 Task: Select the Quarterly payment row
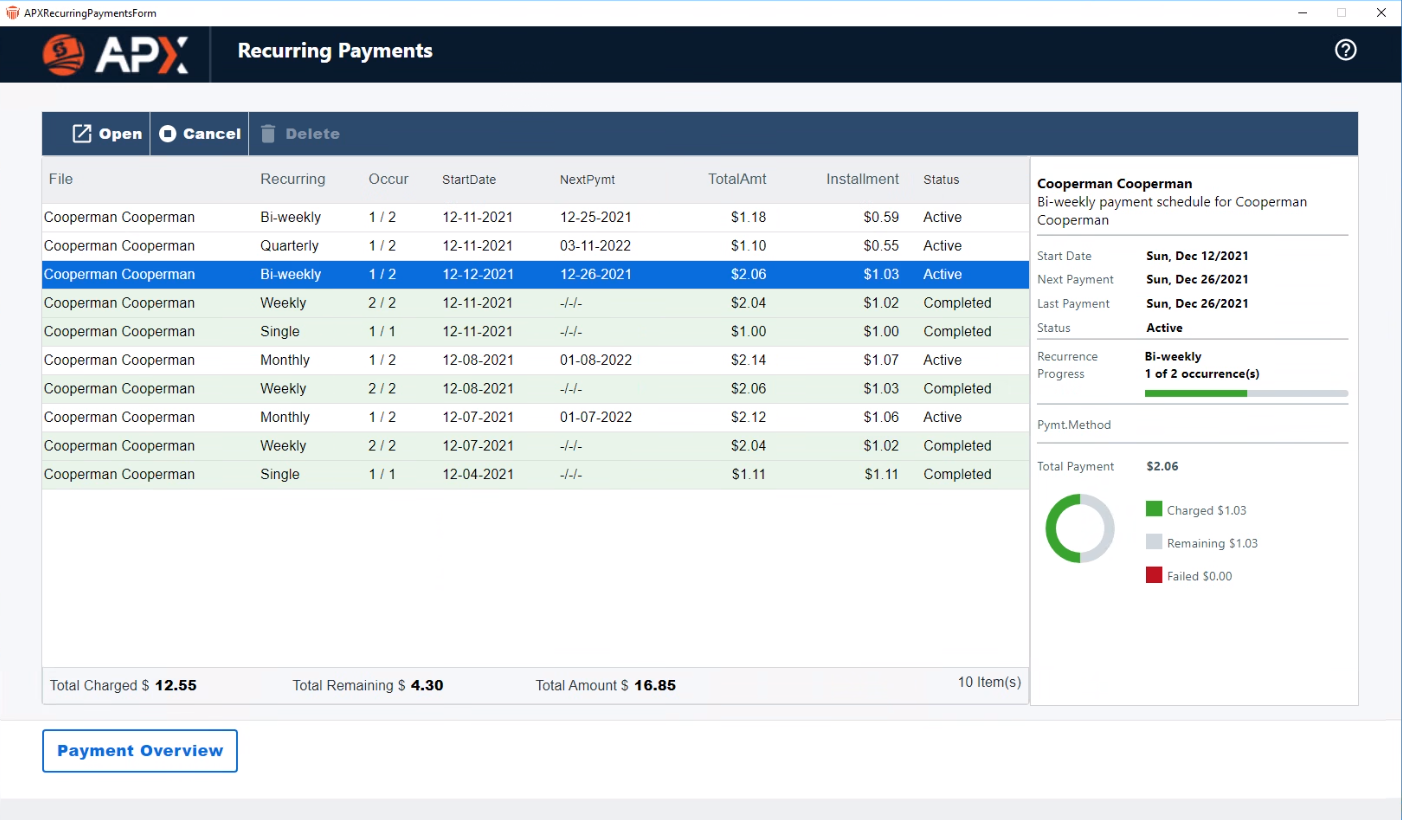(535, 246)
